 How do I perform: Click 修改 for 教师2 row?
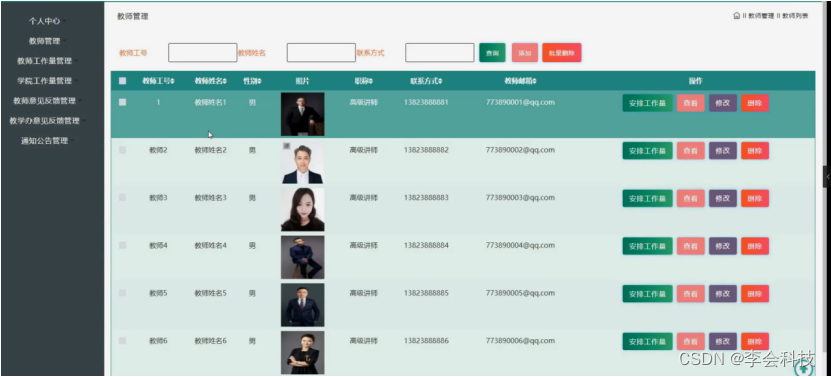(x=723, y=151)
